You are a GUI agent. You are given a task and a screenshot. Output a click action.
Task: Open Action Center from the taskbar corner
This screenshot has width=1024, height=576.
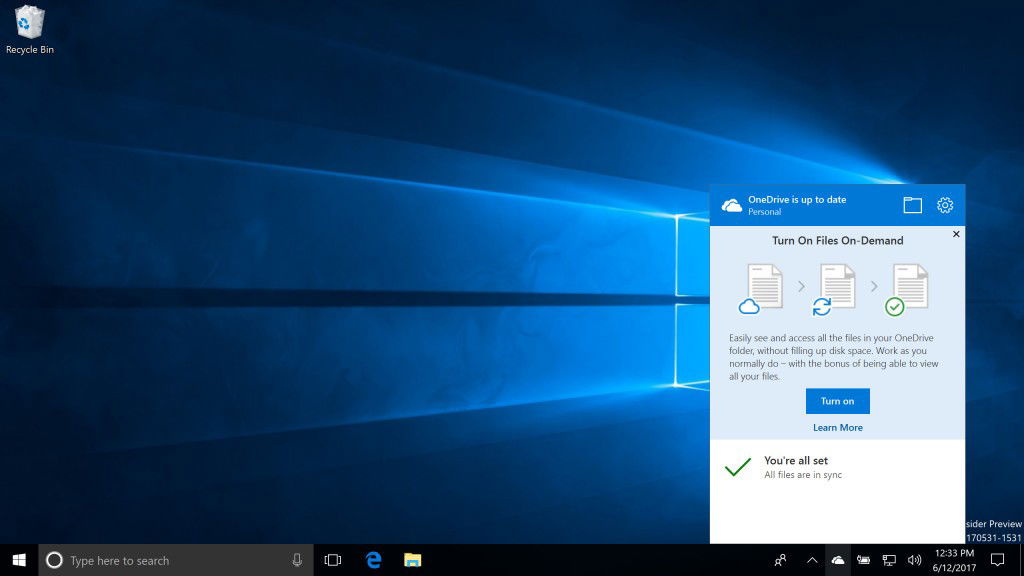(998, 560)
